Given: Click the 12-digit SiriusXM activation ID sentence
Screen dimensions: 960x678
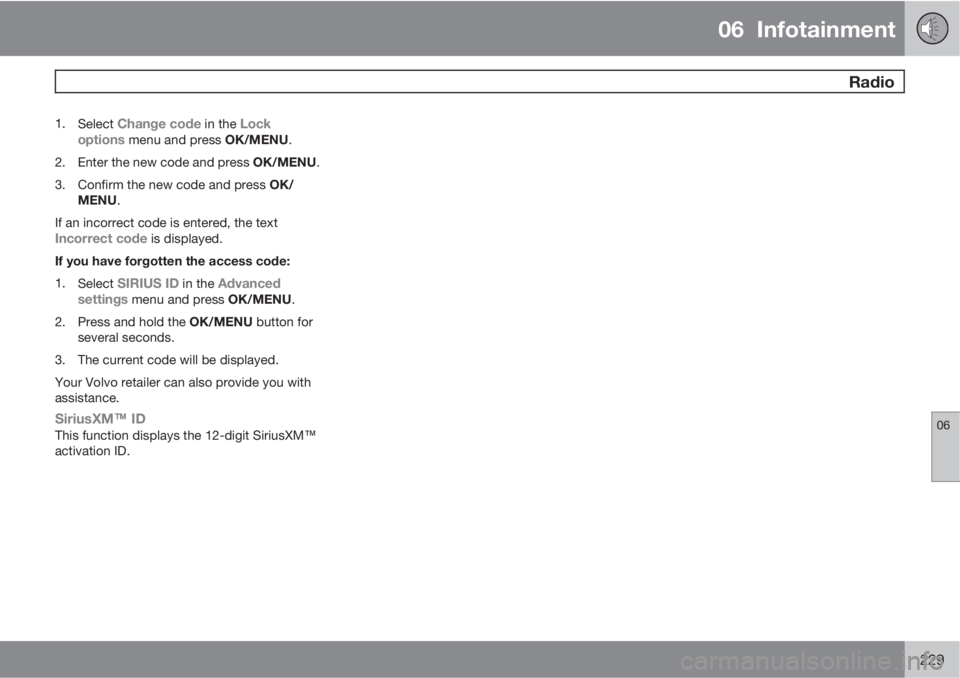Looking at the screenshot, I should tap(185, 443).
